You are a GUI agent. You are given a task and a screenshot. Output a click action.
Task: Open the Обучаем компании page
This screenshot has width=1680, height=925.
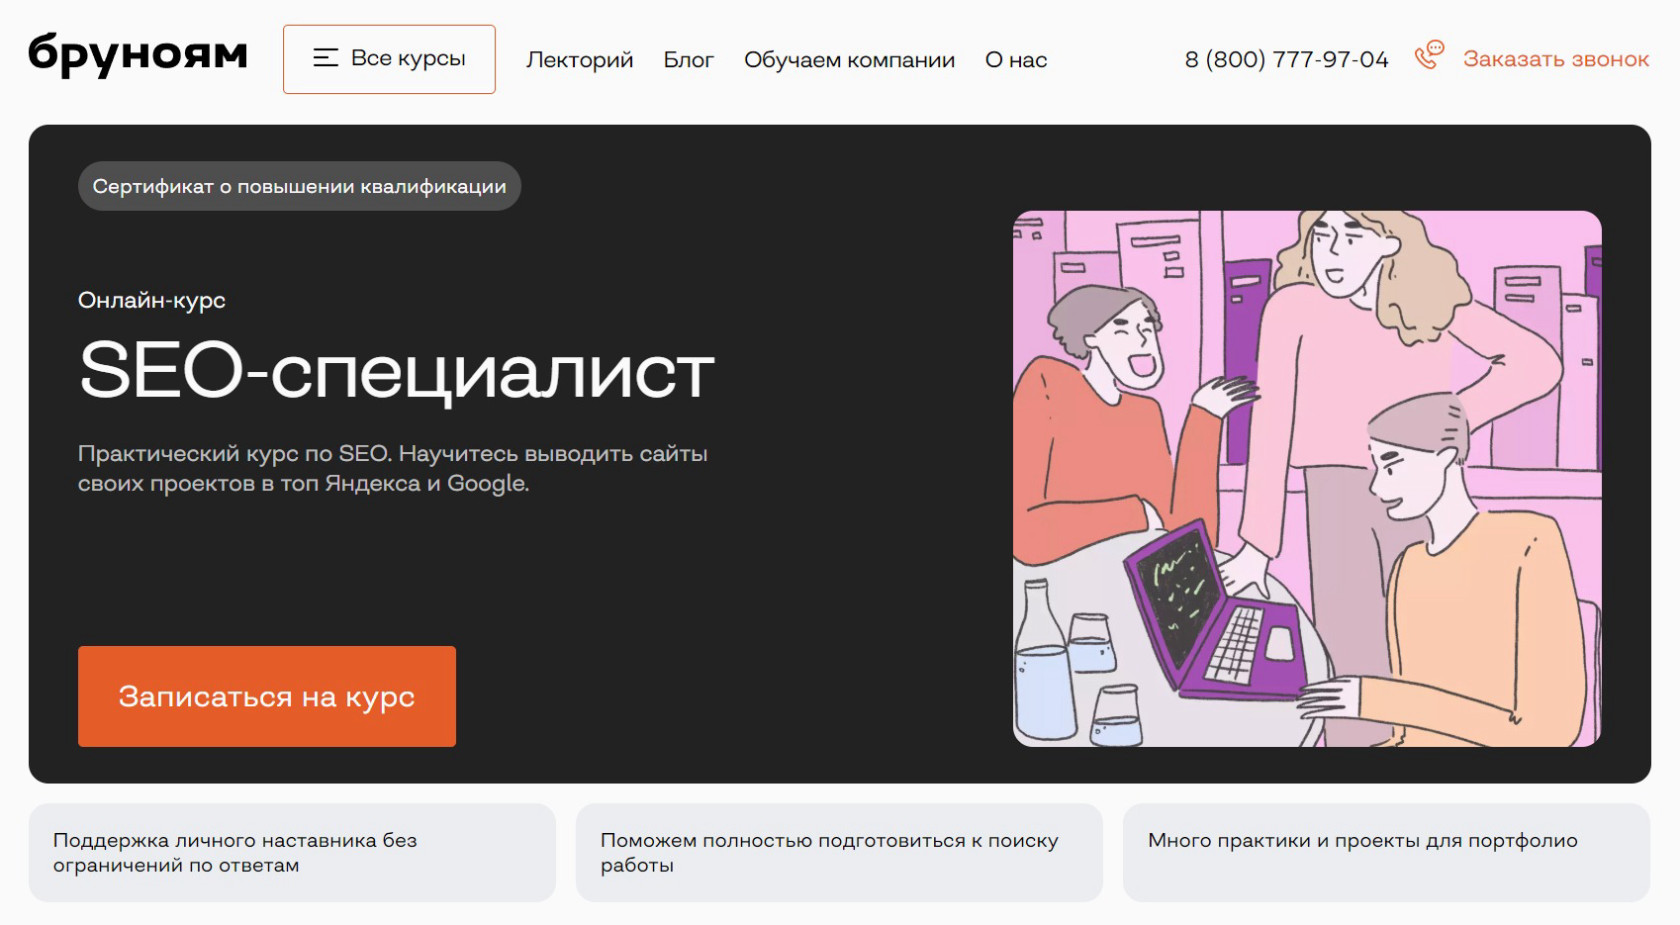point(849,60)
